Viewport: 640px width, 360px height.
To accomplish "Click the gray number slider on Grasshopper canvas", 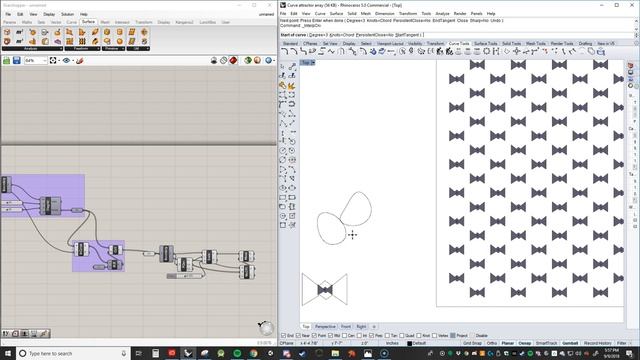I will 184,276.
